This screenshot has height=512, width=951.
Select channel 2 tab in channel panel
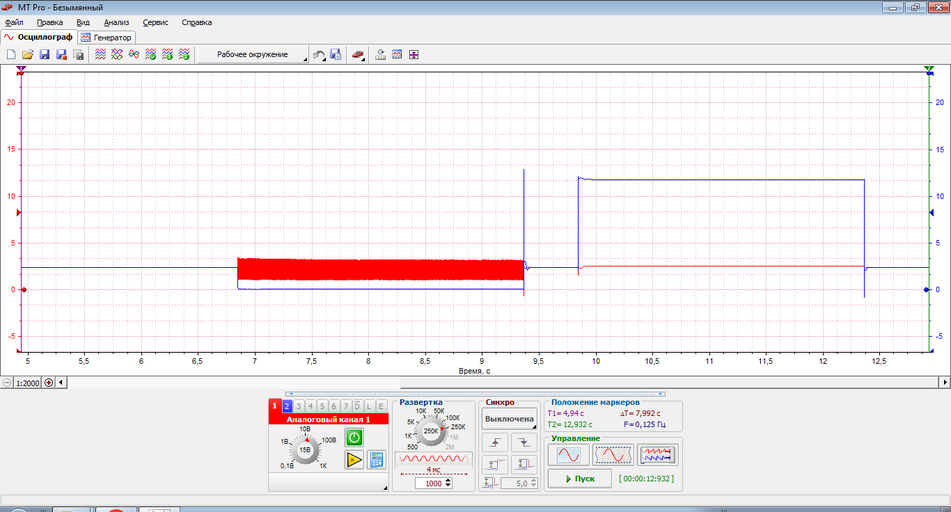tap(287, 406)
